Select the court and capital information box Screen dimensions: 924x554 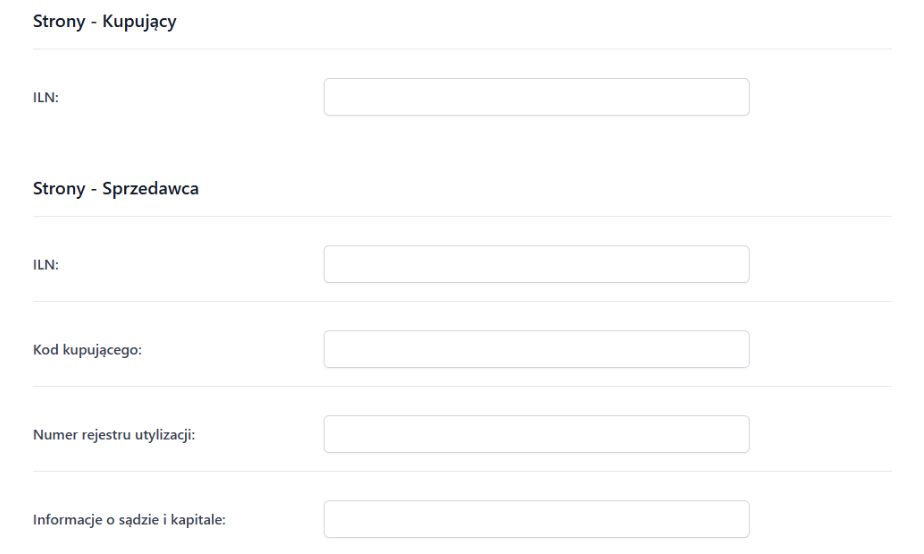[536, 519]
